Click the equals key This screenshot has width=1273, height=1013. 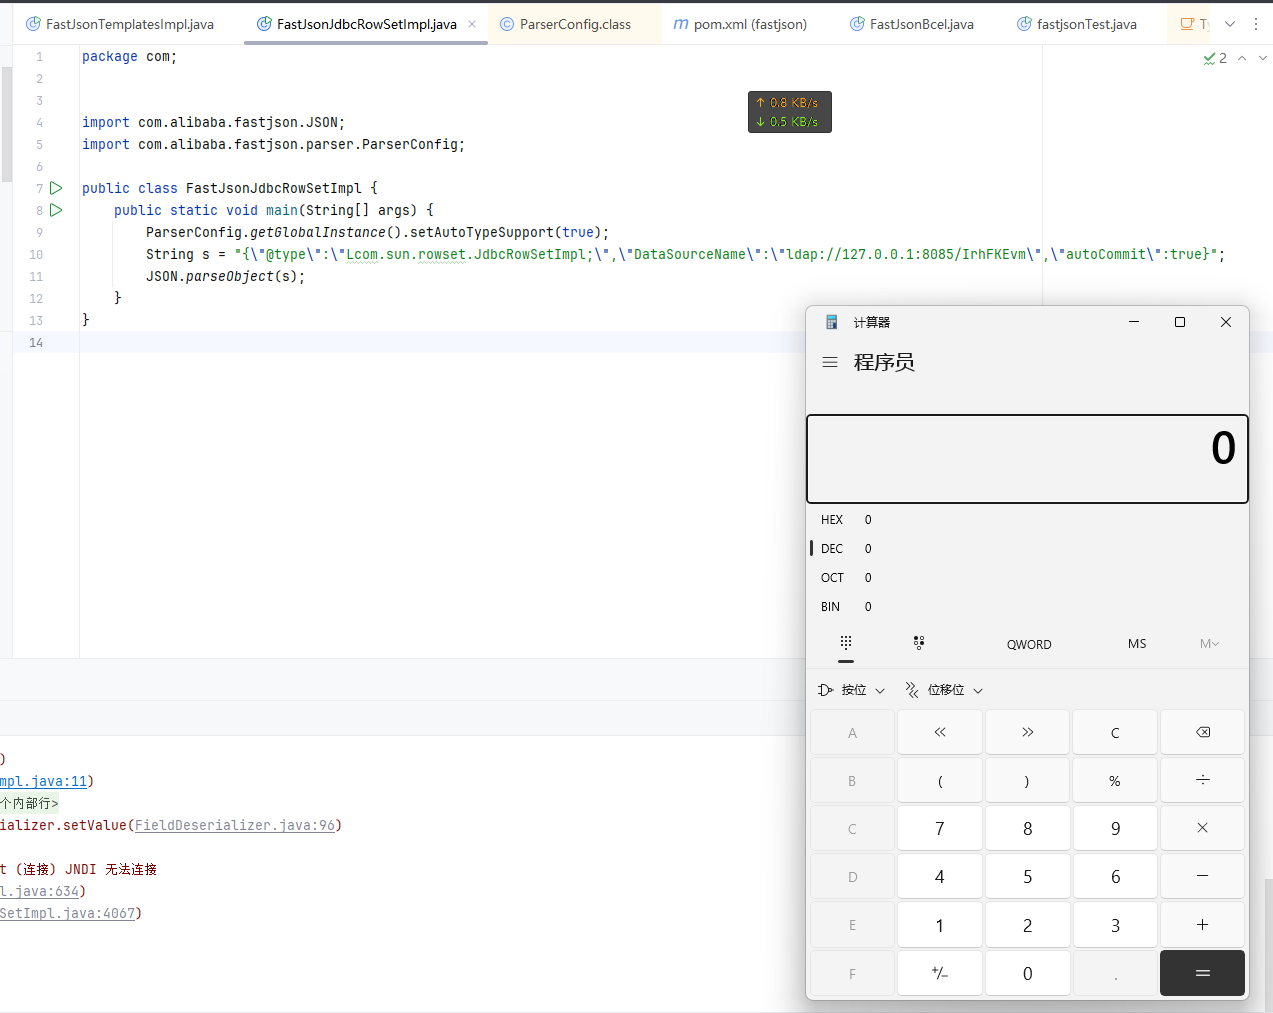tap(1203, 973)
